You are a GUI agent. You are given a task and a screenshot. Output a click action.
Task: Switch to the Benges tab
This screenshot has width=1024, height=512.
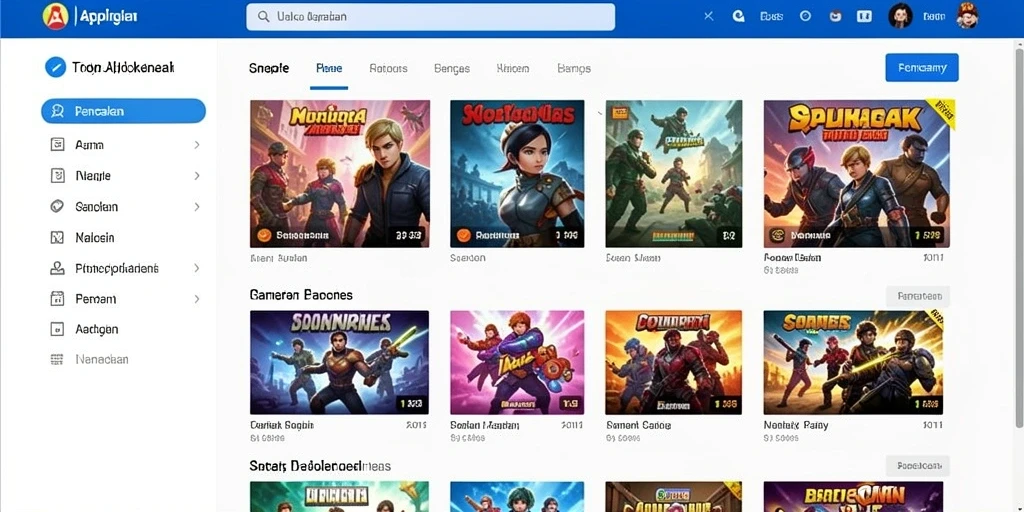pyautogui.click(x=452, y=68)
